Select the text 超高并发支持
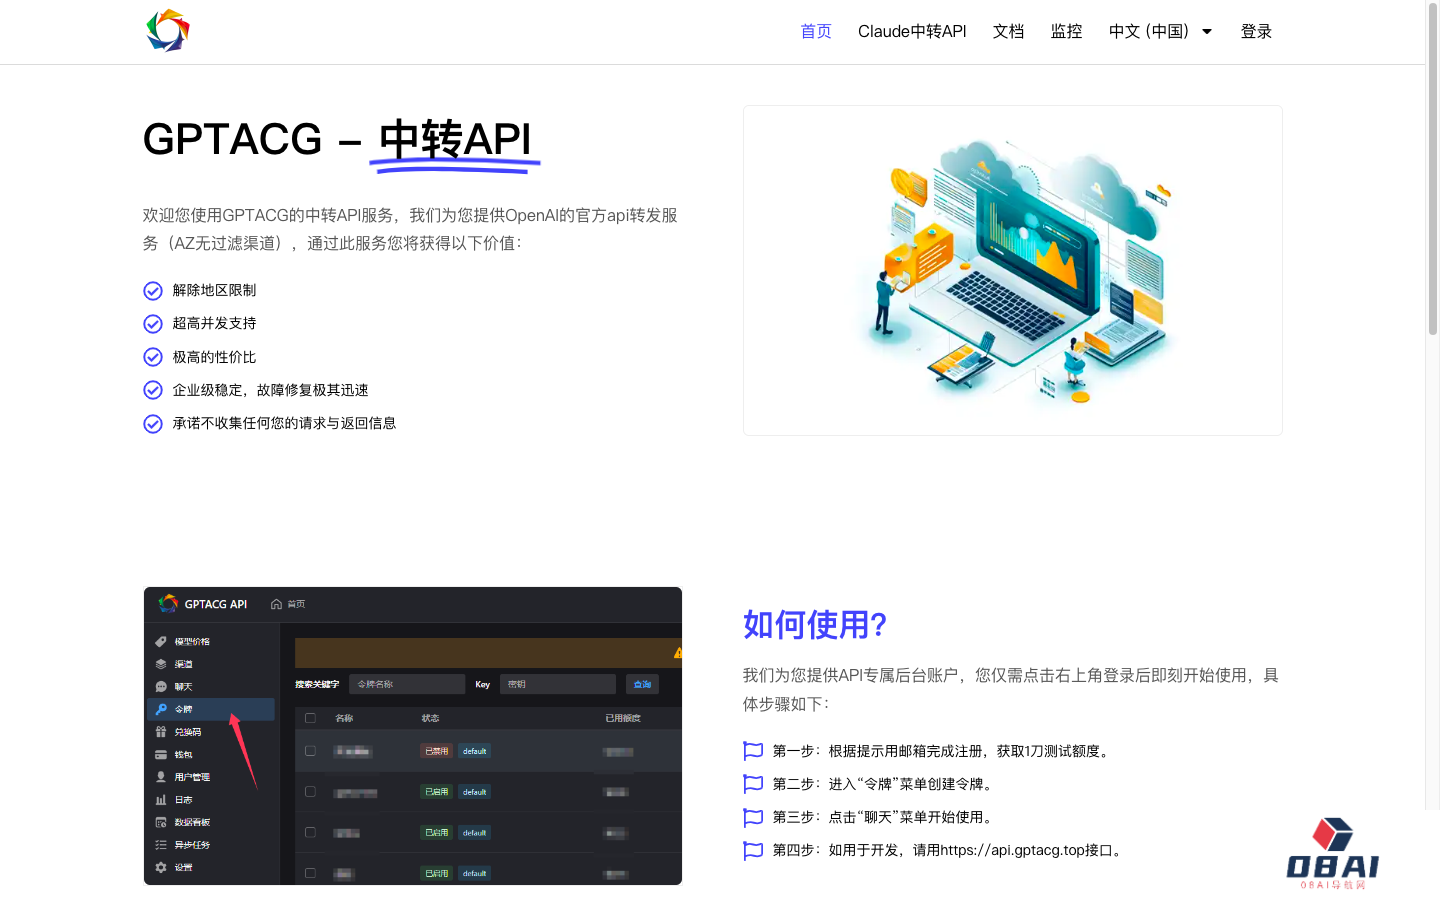Viewport: 1440px width, 900px height. point(214,323)
